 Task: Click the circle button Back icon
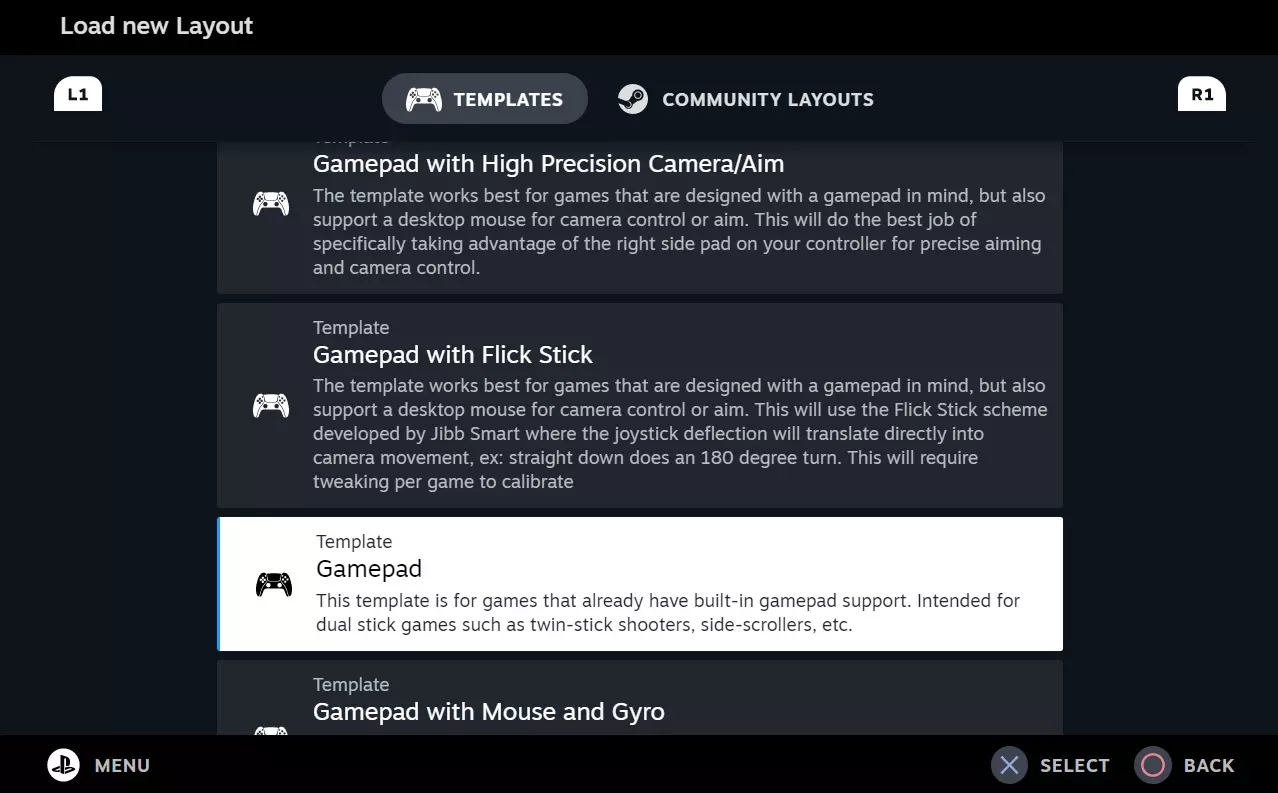coord(1152,765)
